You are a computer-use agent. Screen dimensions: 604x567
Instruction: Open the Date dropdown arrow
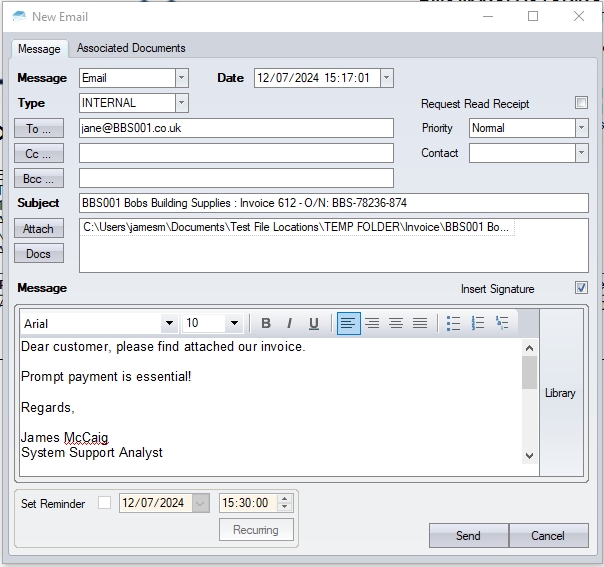(x=386, y=78)
